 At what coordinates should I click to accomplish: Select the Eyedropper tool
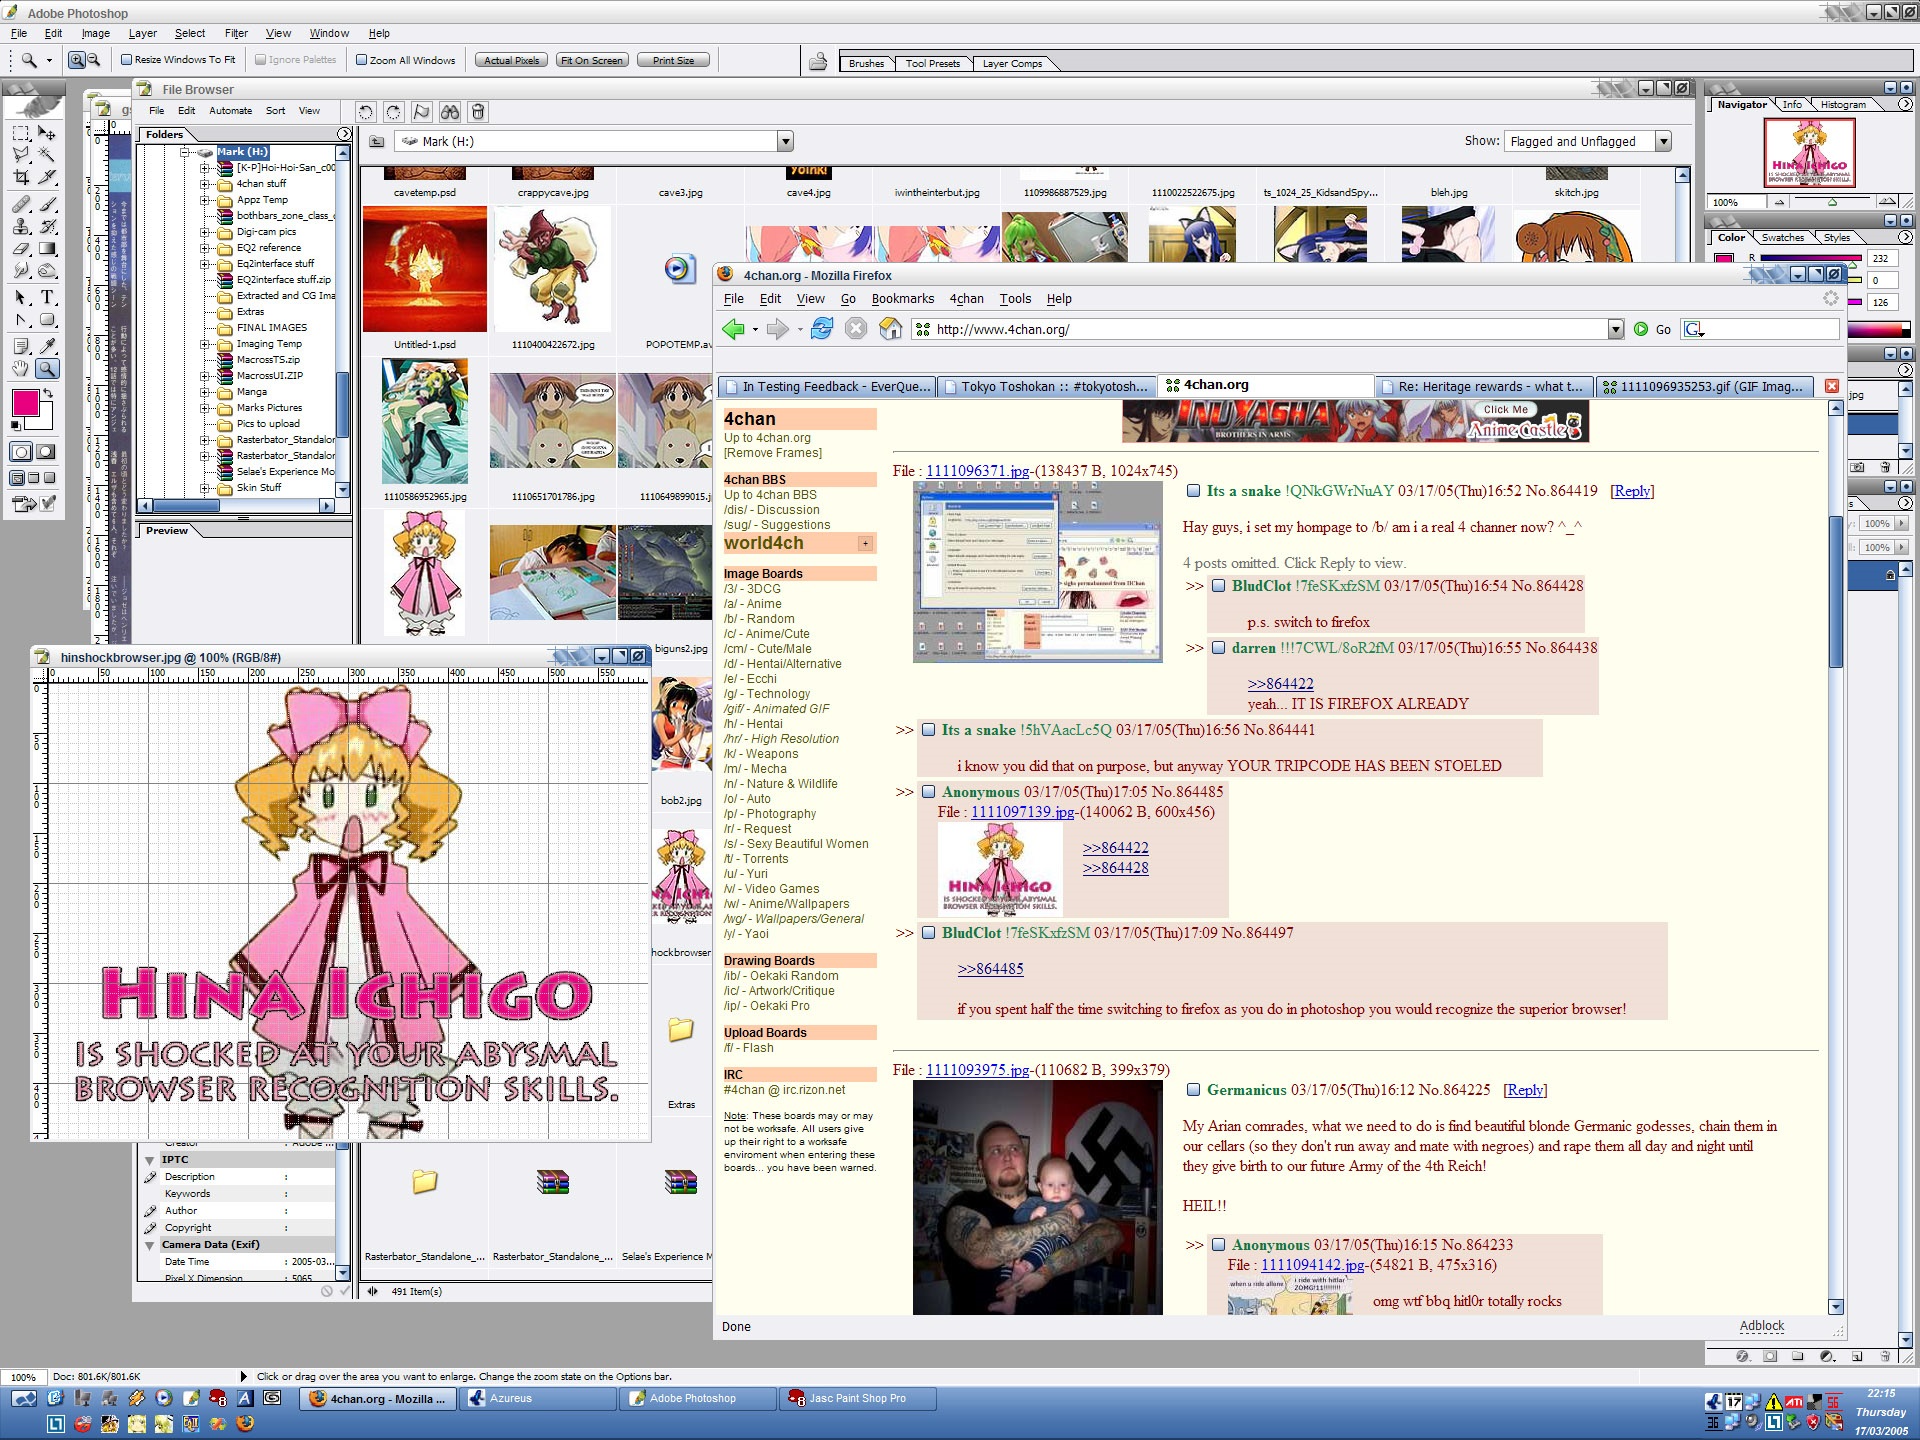47,346
